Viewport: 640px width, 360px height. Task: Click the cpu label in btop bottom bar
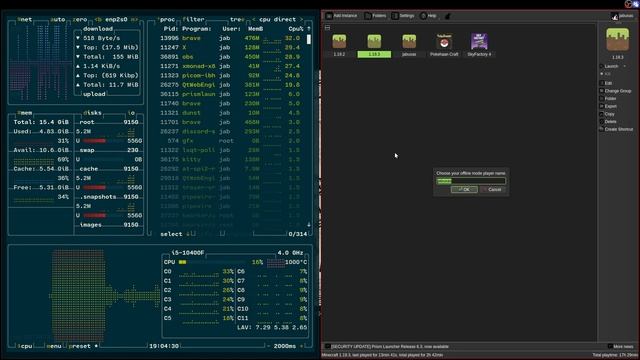coord(25,346)
